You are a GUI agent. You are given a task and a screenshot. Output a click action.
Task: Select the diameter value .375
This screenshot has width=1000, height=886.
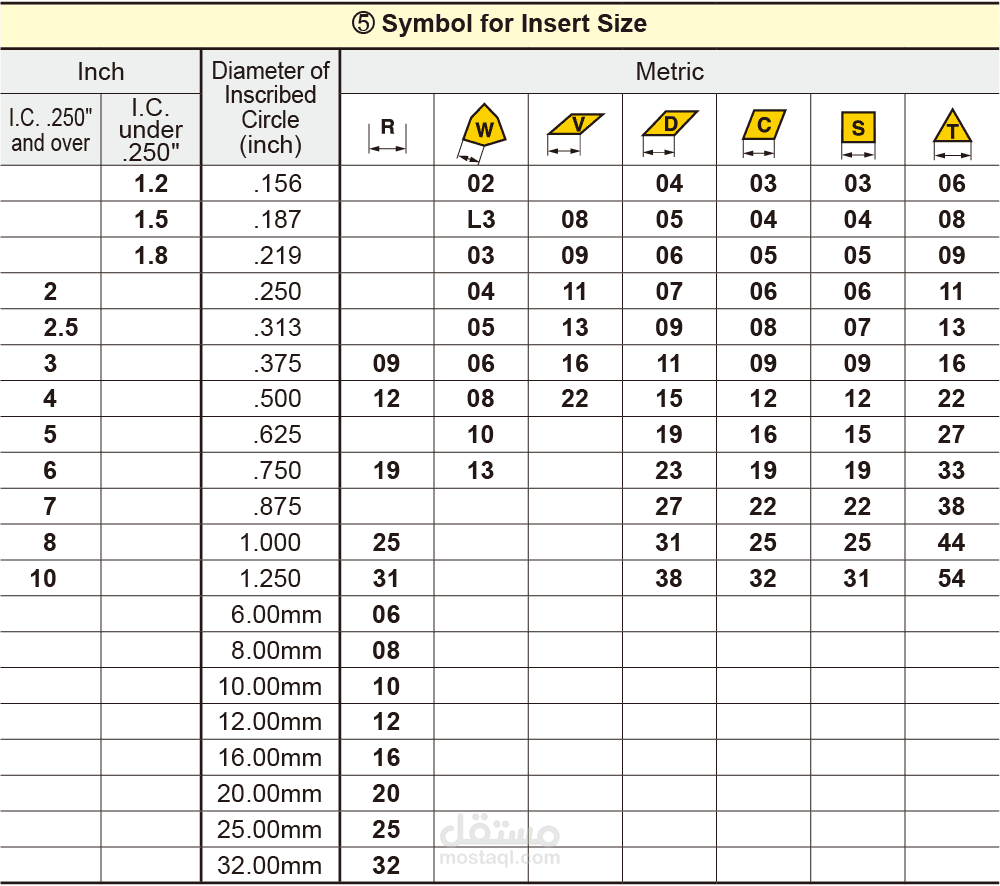pyautogui.click(x=277, y=364)
